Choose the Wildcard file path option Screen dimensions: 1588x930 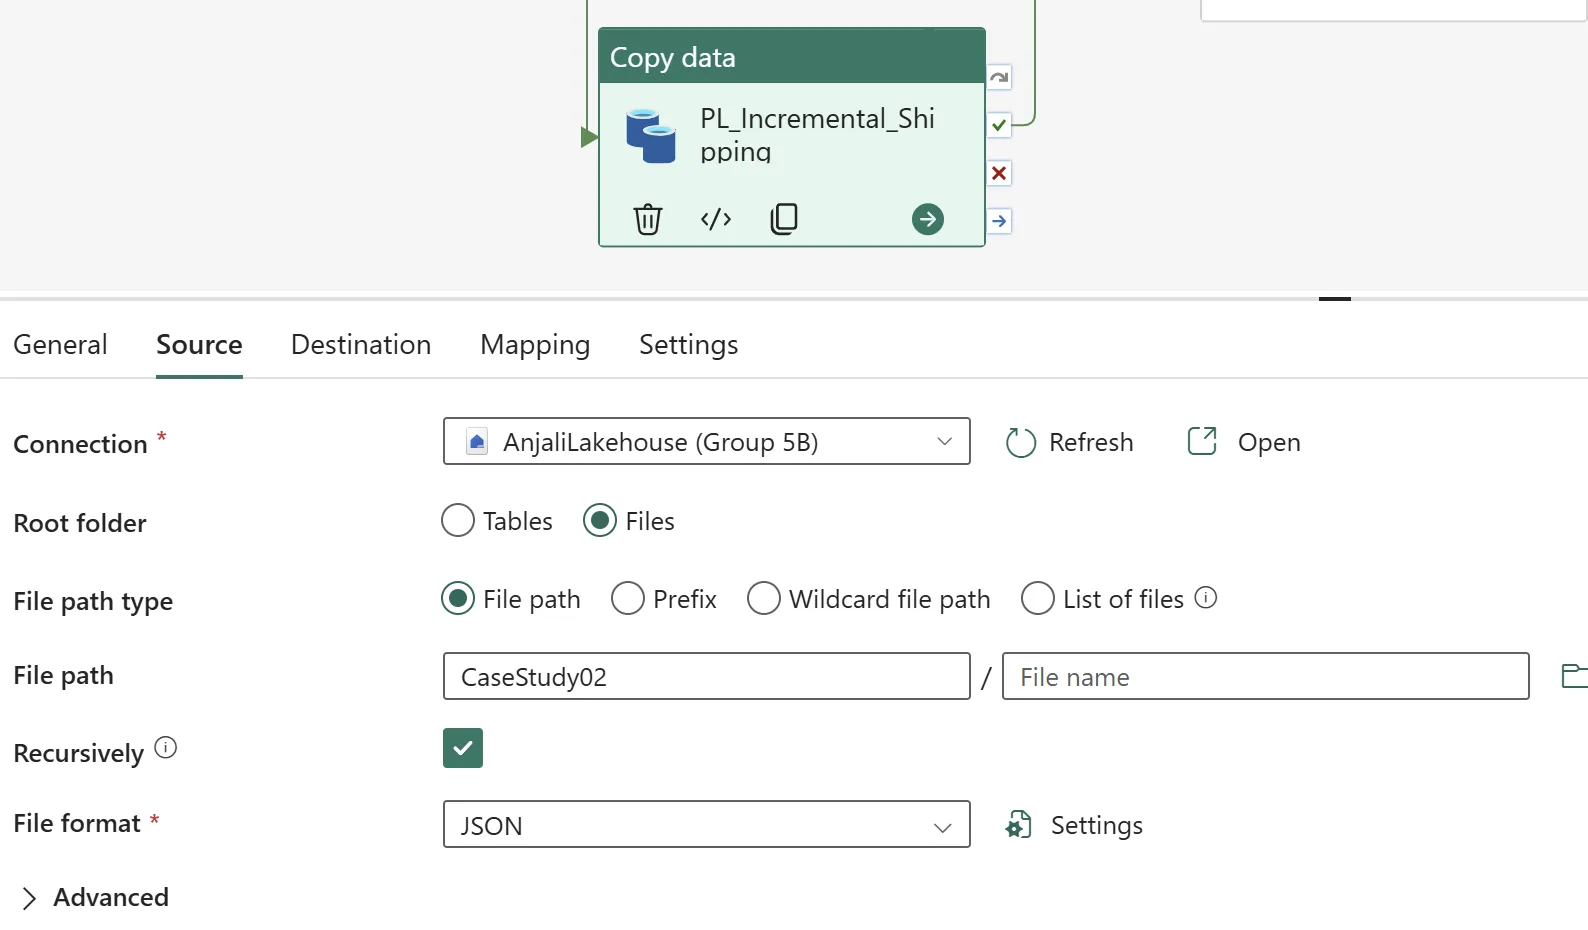[x=764, y=599]
